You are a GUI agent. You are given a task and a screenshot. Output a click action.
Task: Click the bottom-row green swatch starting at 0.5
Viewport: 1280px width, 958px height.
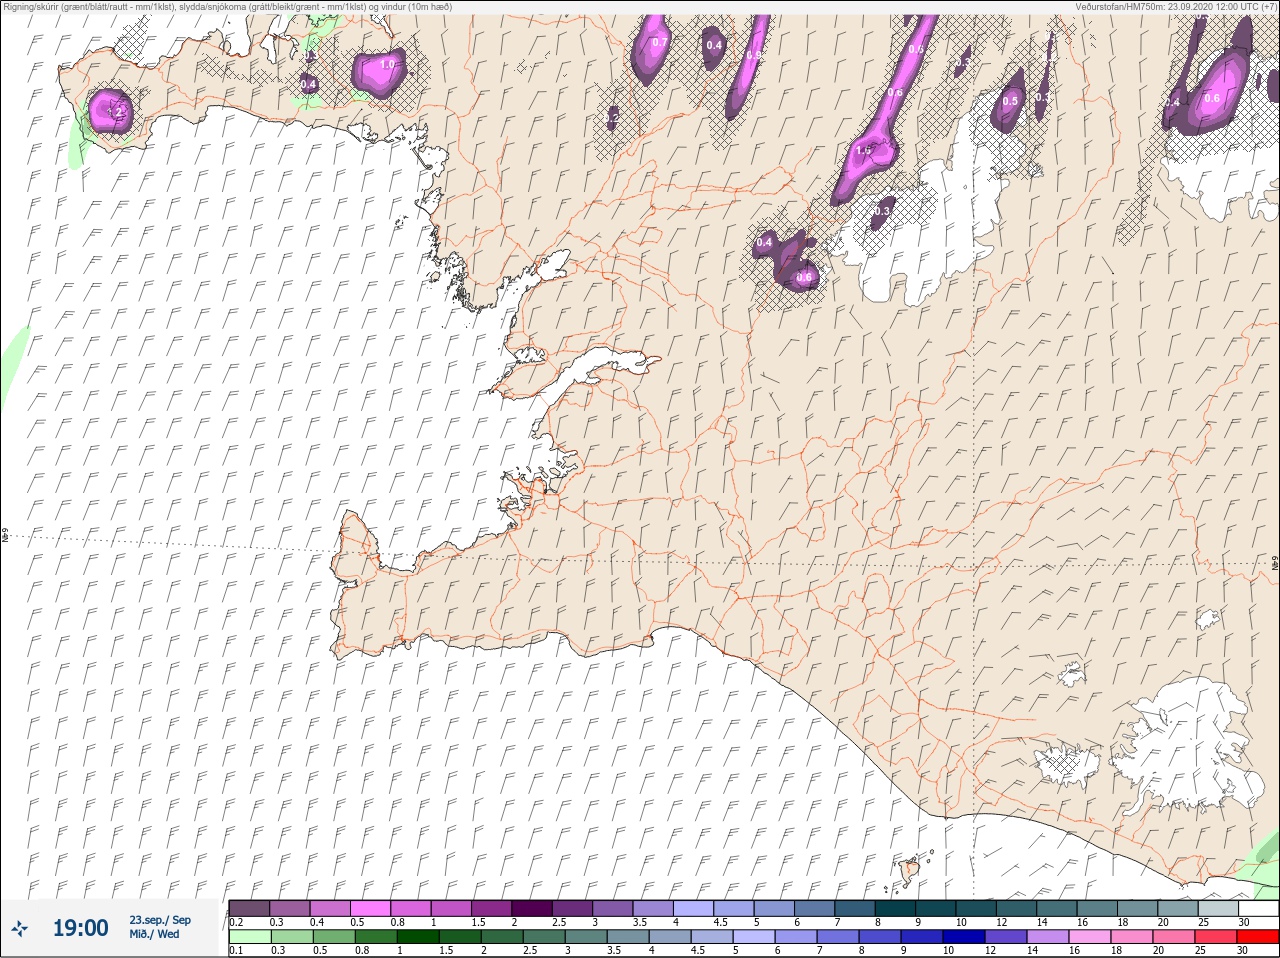click(x=333, y=937)
